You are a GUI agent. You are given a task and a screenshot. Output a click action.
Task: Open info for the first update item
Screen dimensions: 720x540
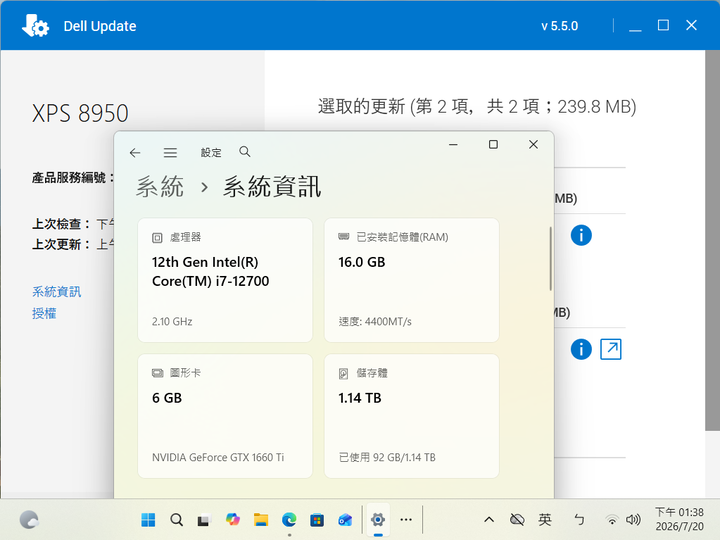(581, 236)
